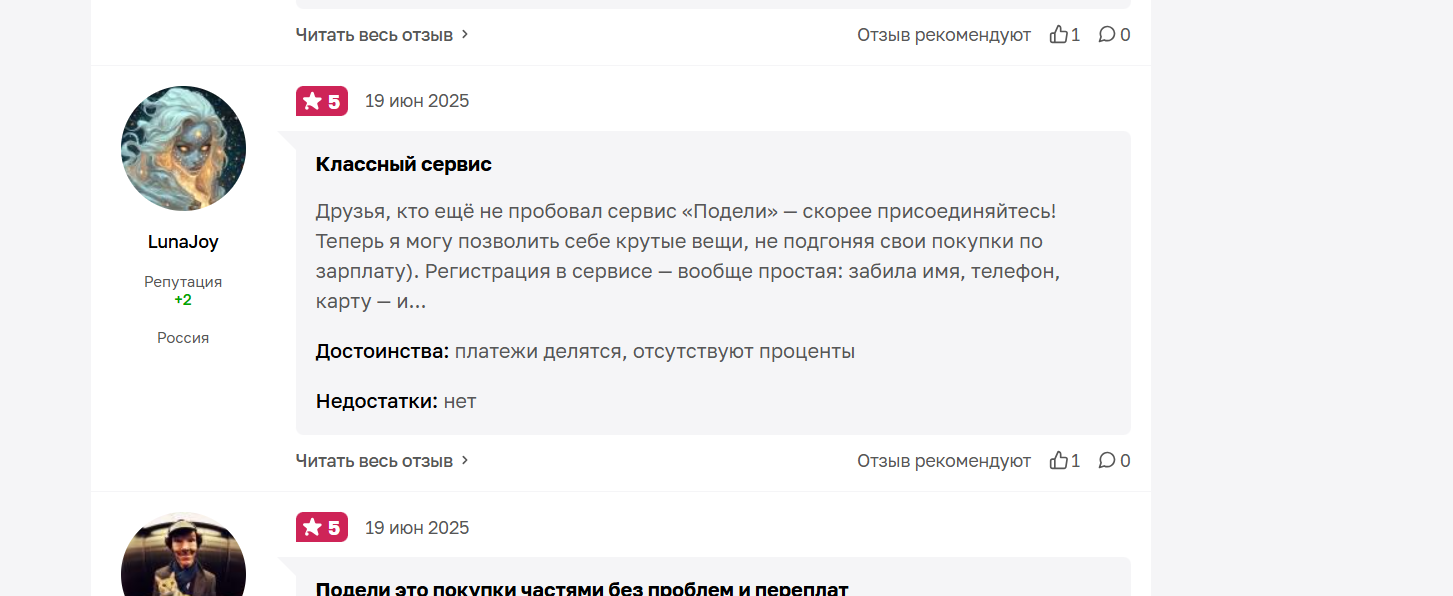
Task: Click thumbs-up on the top review
Action: [x=1065, y=35]
